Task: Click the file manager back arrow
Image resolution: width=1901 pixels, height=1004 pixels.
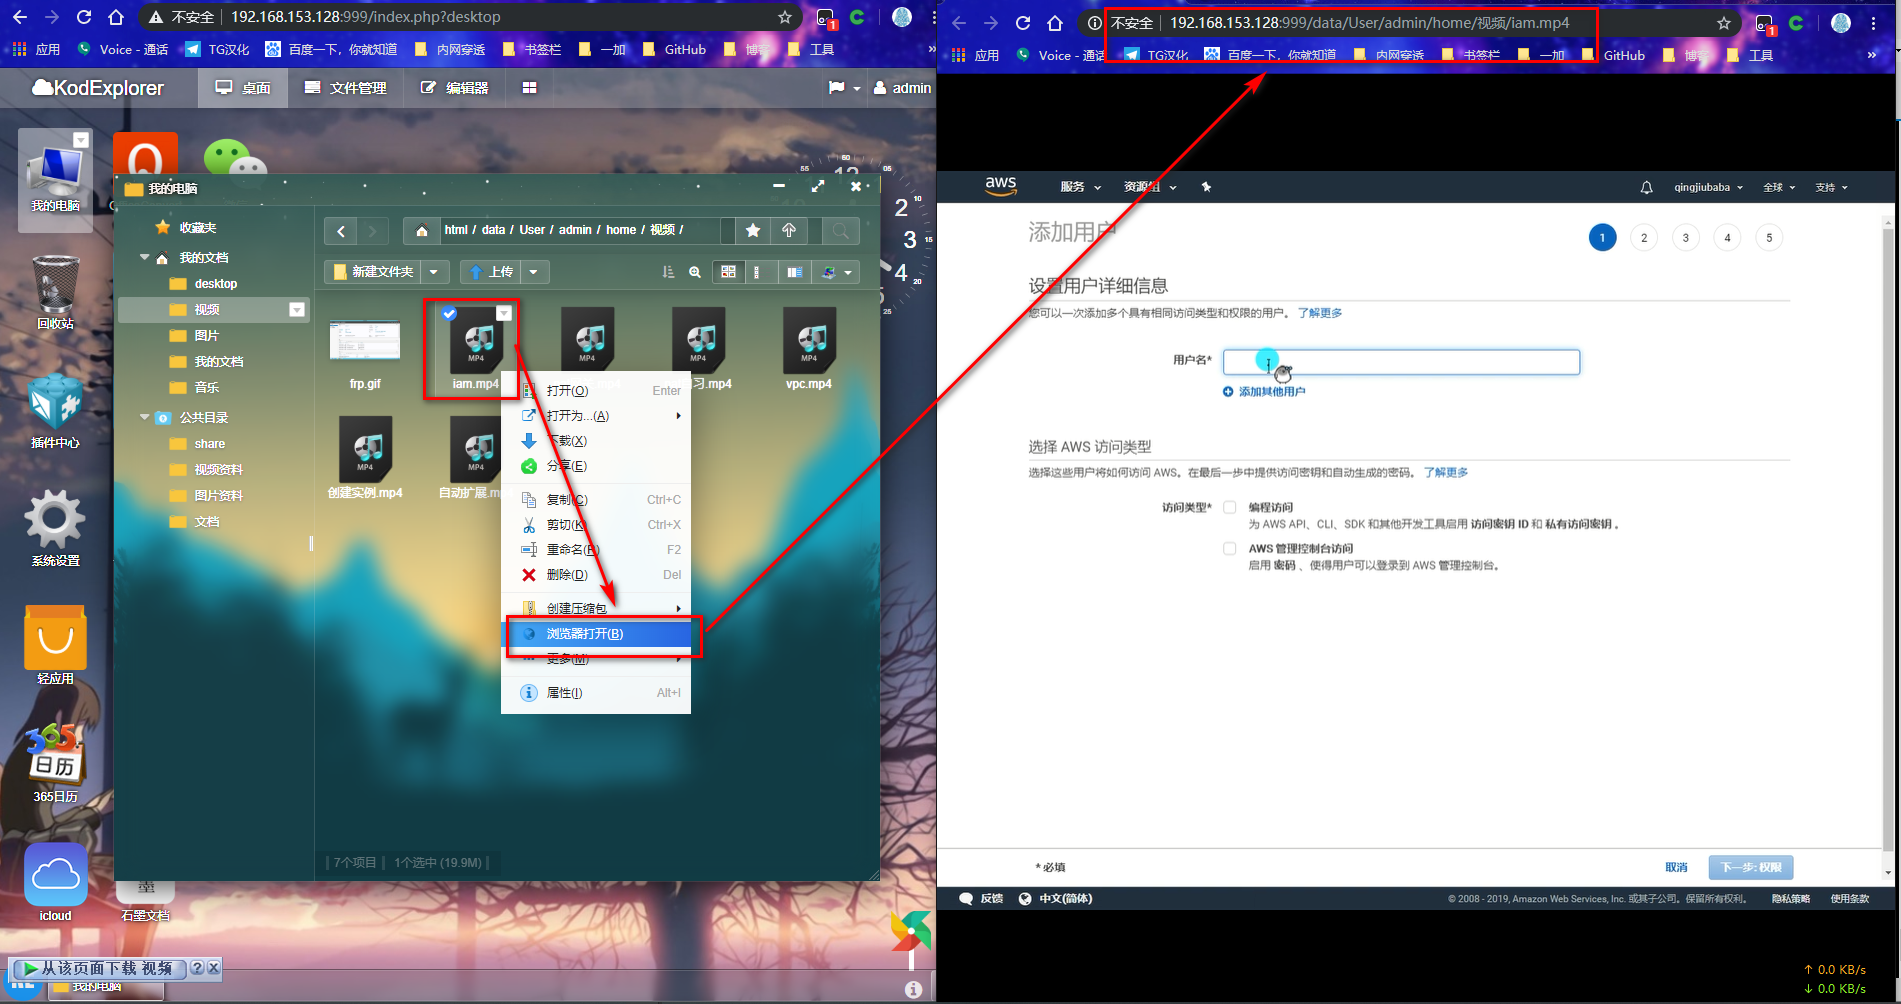Action: pos(341,231)
